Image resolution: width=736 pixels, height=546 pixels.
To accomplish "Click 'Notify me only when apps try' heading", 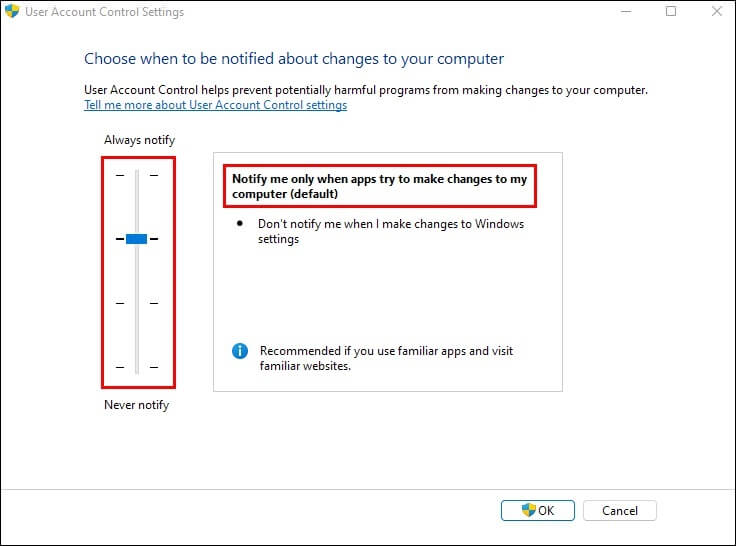I will 379,186.
